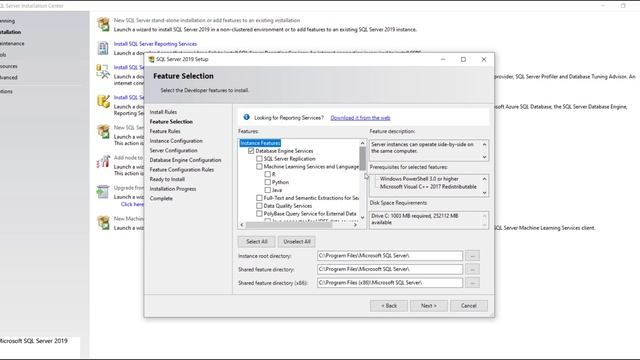Click the Features list scroll down arrow
The image size is (640, 360).
(362, 217)
